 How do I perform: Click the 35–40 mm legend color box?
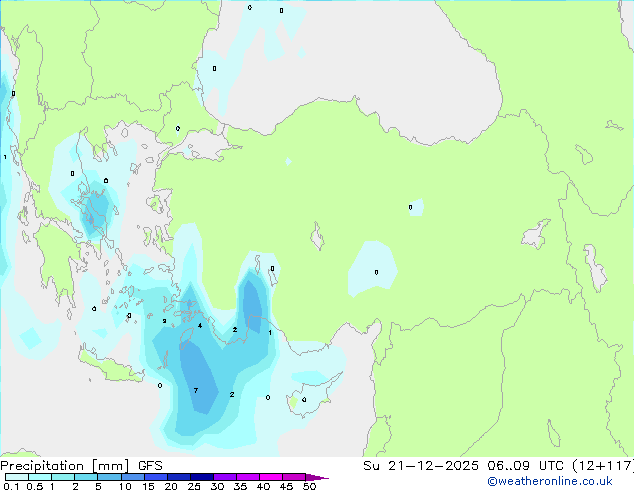pyautogui.click(x=247, y=477)
